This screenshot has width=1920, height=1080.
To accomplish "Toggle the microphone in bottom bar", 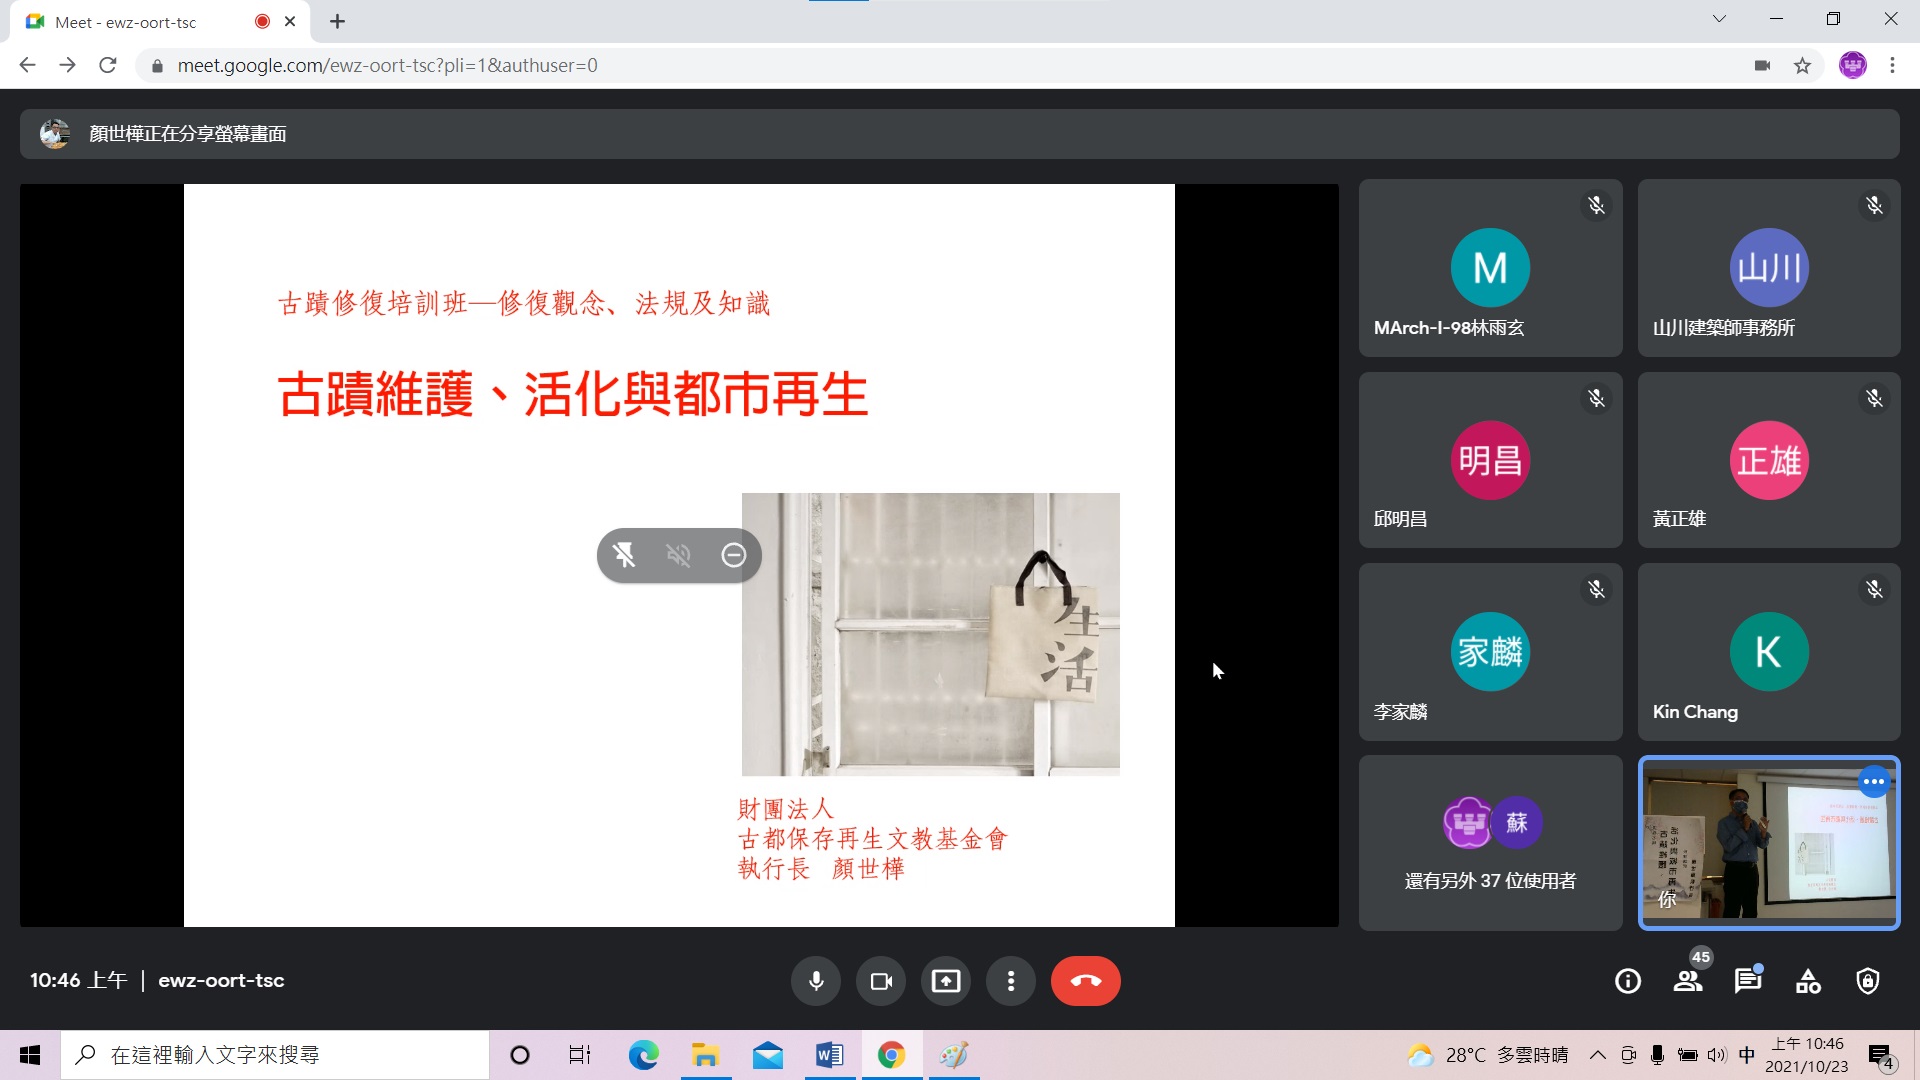I will [x=816, y=981].
